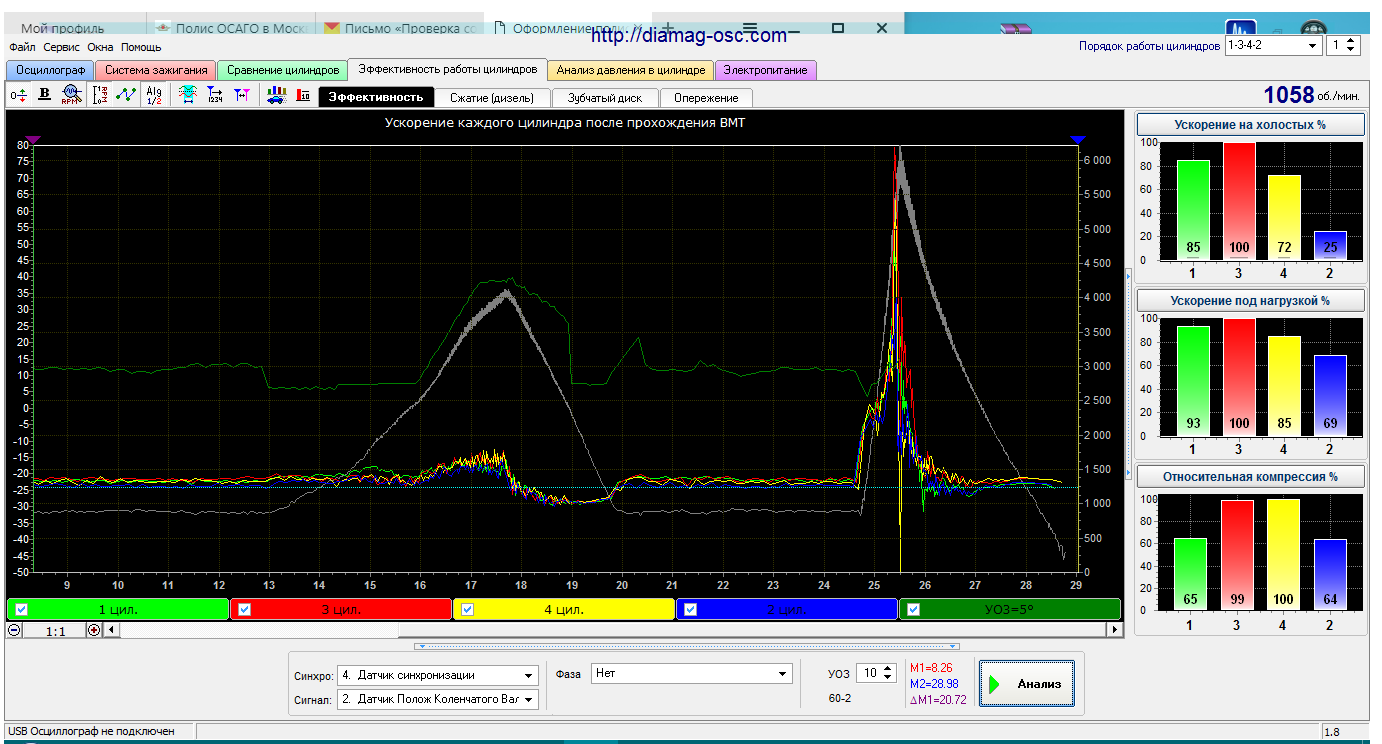
Task: Switch to the Сравнение цилиндров tab
Action: point(283,70)
